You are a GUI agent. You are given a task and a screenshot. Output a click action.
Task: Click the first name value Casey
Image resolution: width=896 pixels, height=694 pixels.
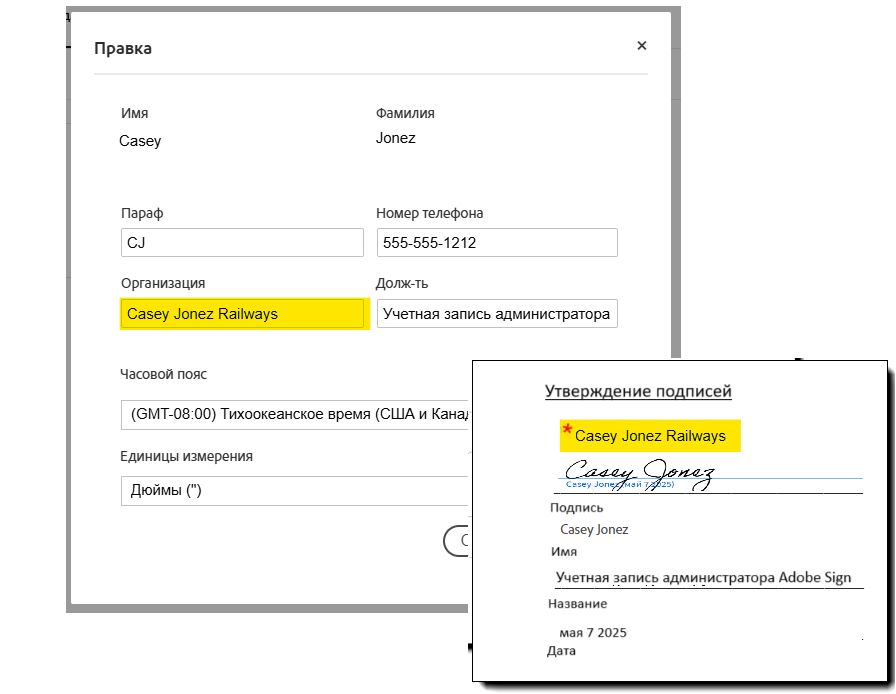[140, 141]
